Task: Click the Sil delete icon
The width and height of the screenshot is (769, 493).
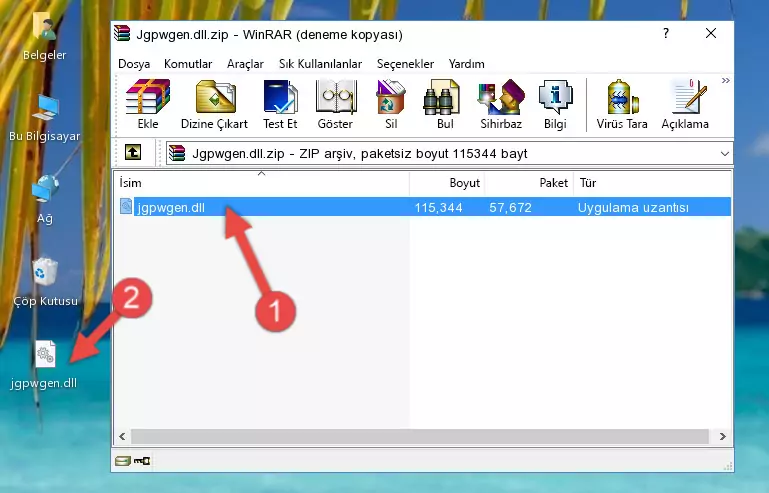Action: [391, 104]
